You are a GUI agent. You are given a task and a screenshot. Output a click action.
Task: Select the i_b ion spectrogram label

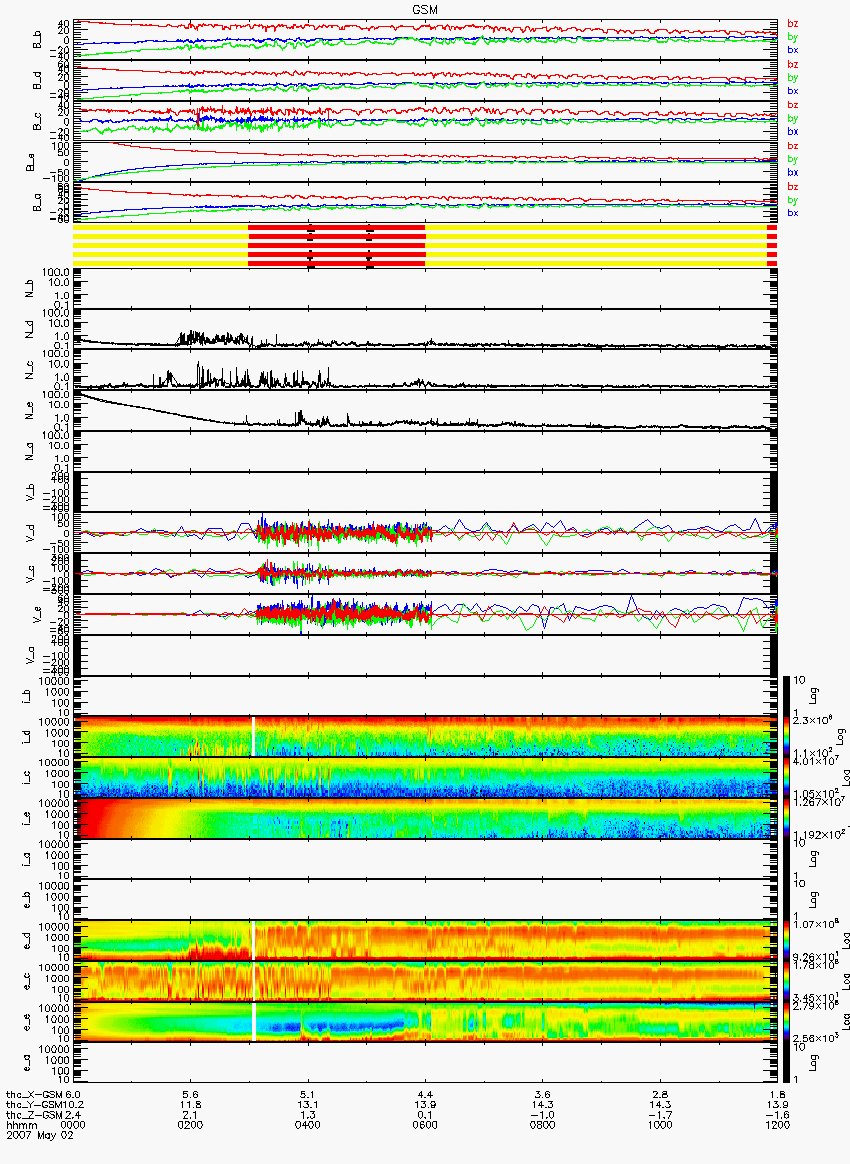click(x=25, y=696)
